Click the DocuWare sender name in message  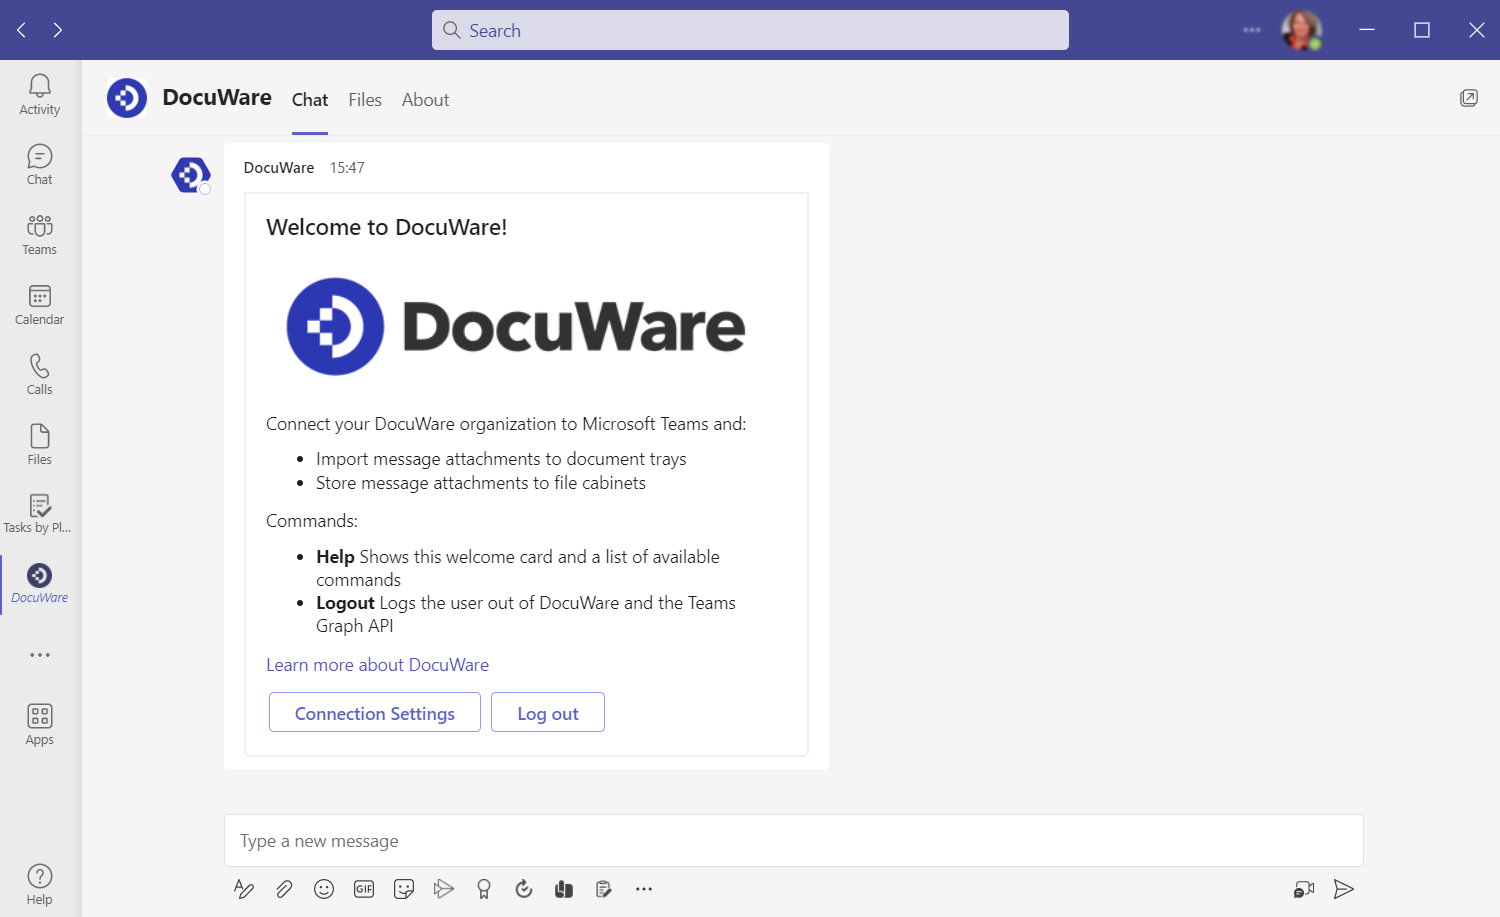[279, 168]
